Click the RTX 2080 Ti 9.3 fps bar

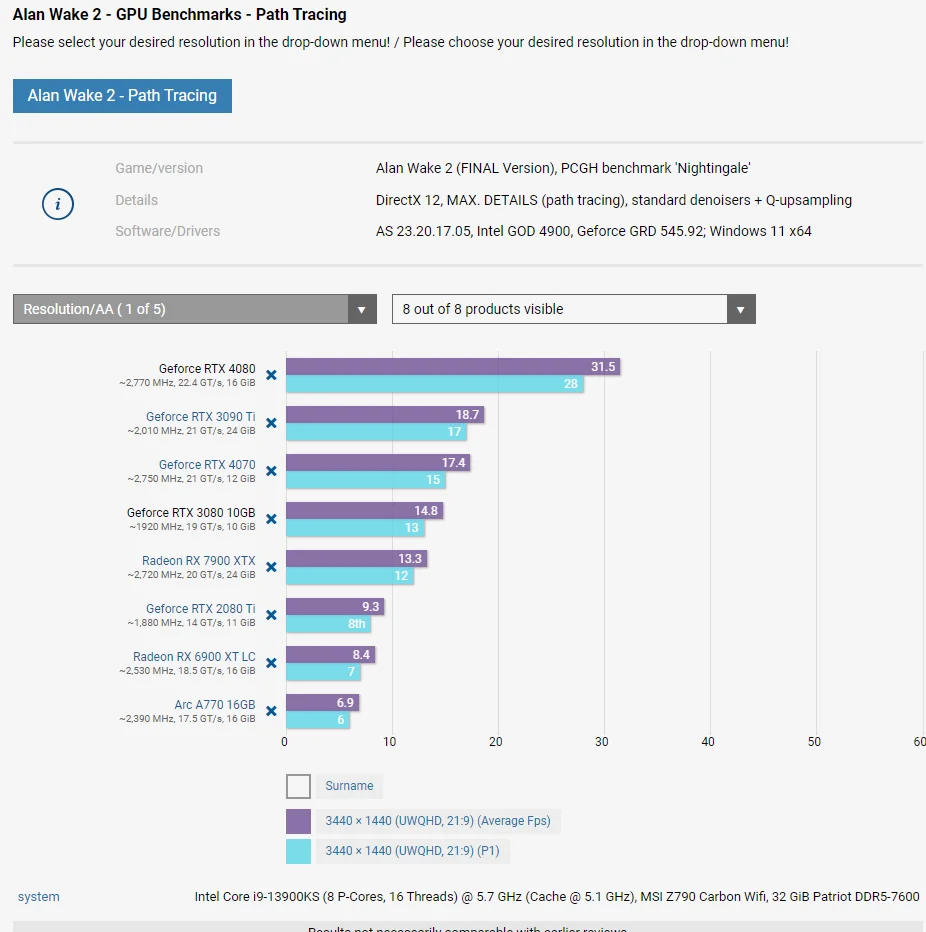point(335,606)
